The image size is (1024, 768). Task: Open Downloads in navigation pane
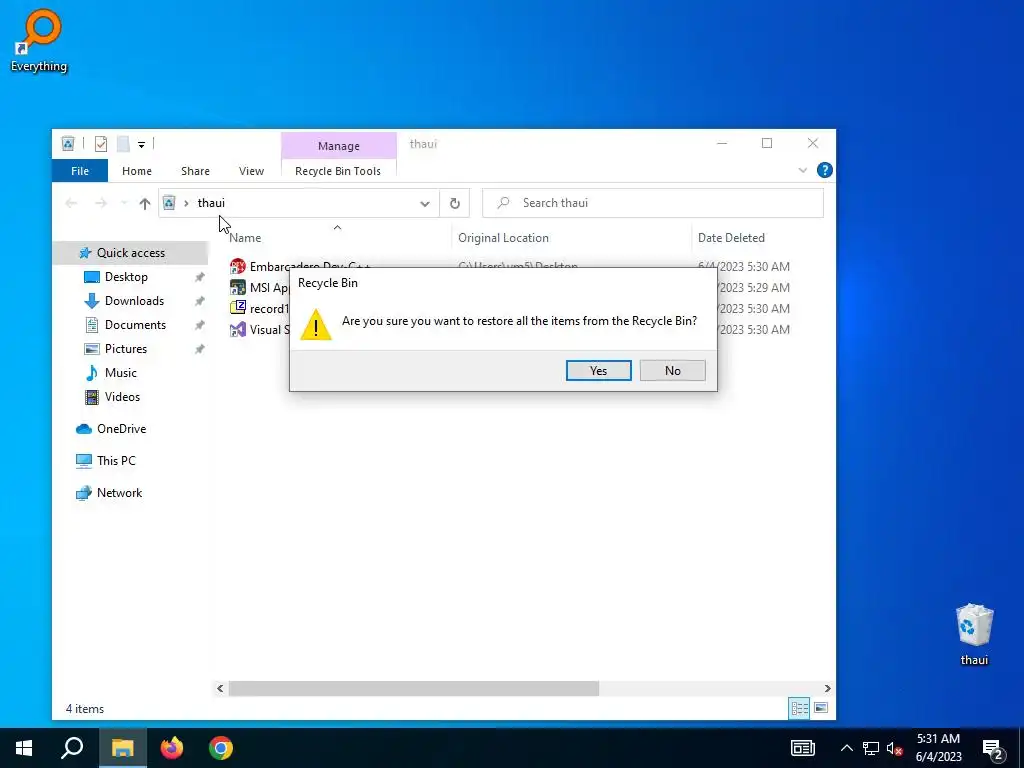[134, 301]
